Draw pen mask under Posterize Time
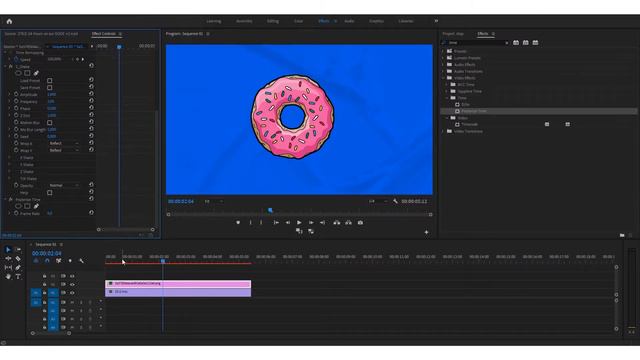This screenshot has width=640, height=360. point(36,206)
